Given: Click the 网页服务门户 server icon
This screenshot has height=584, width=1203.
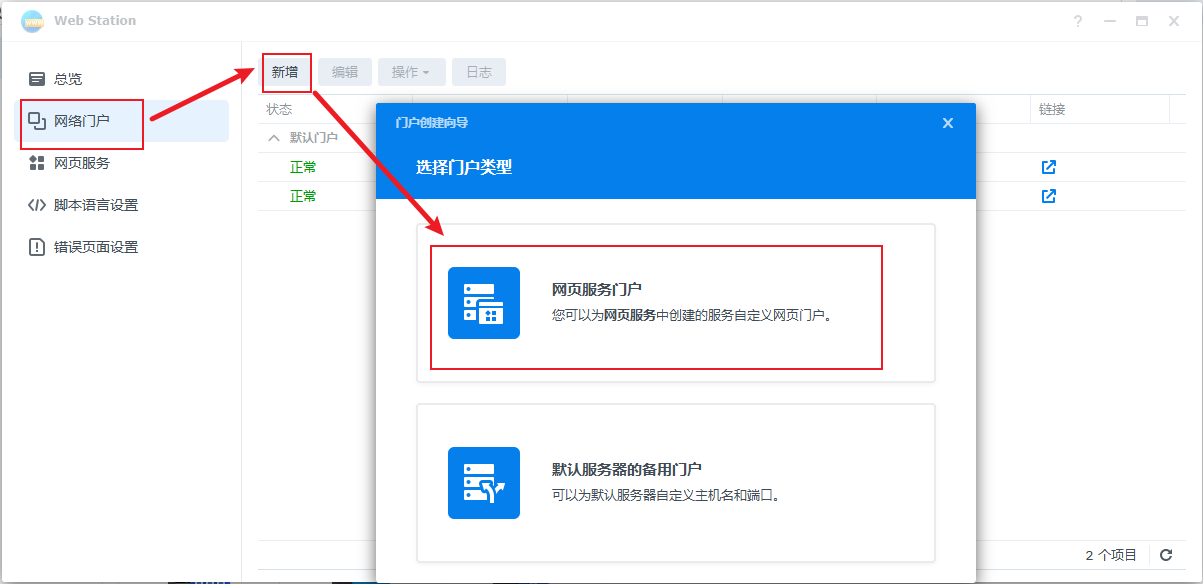Looking at the screenshot, I should (484, 303).
